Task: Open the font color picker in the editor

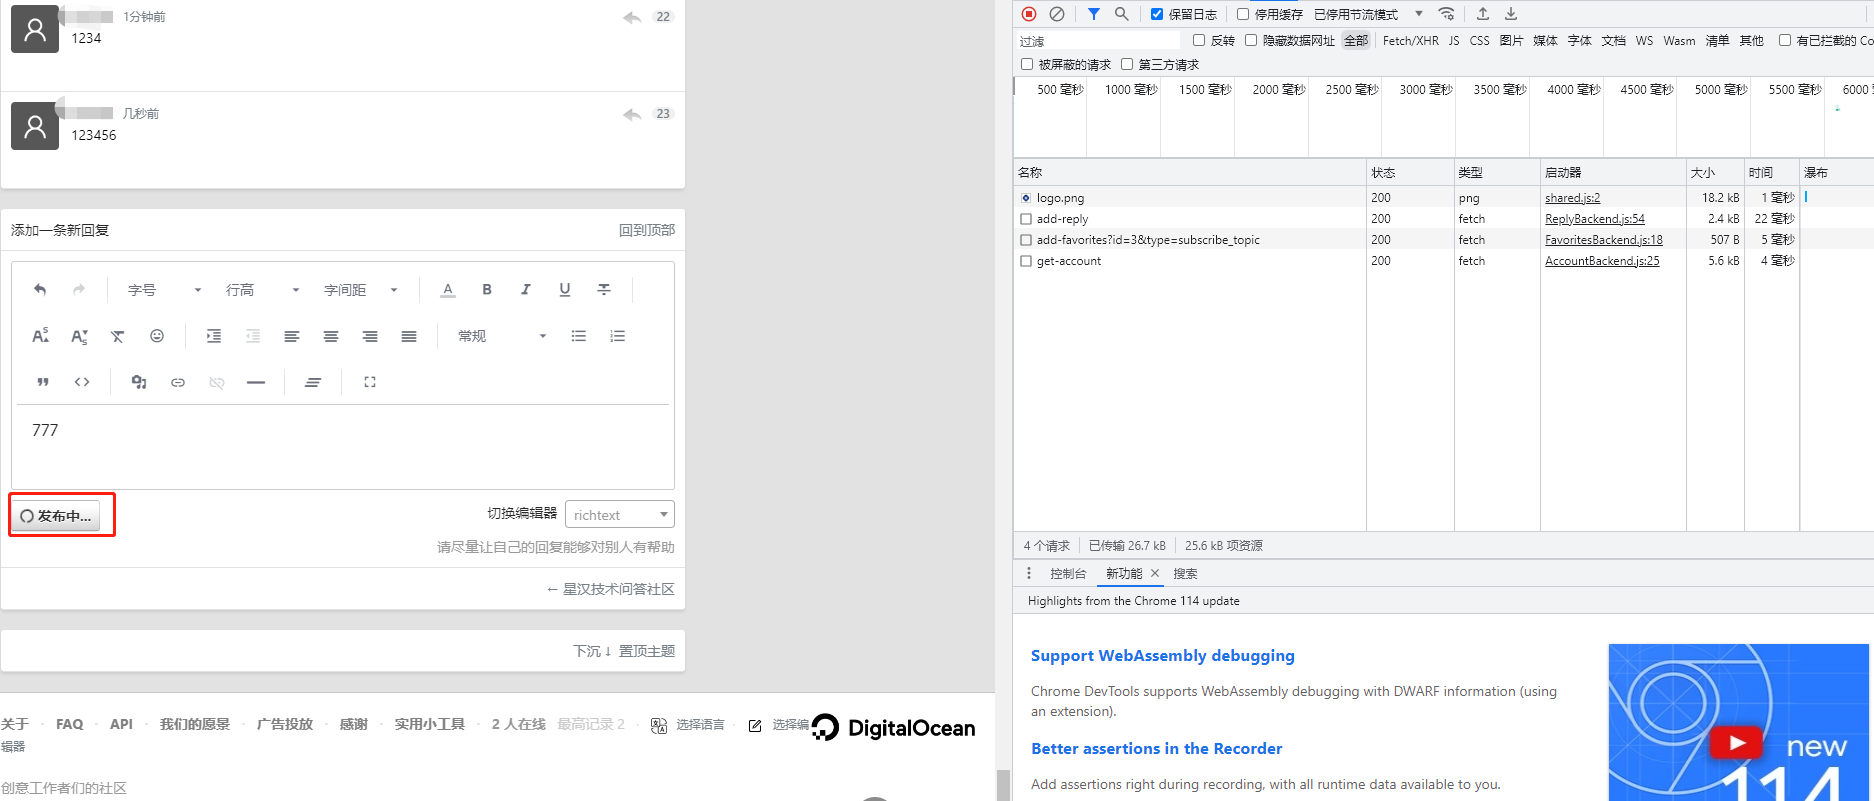Action: [x=448, y=290]
